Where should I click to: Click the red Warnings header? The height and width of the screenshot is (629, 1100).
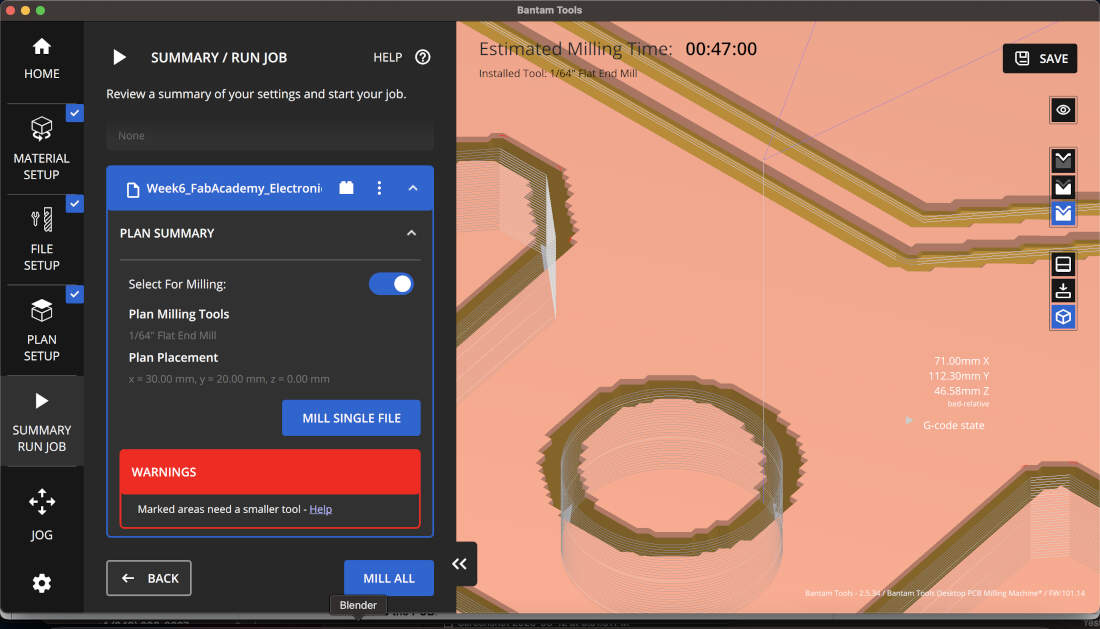tap(270, 472)
